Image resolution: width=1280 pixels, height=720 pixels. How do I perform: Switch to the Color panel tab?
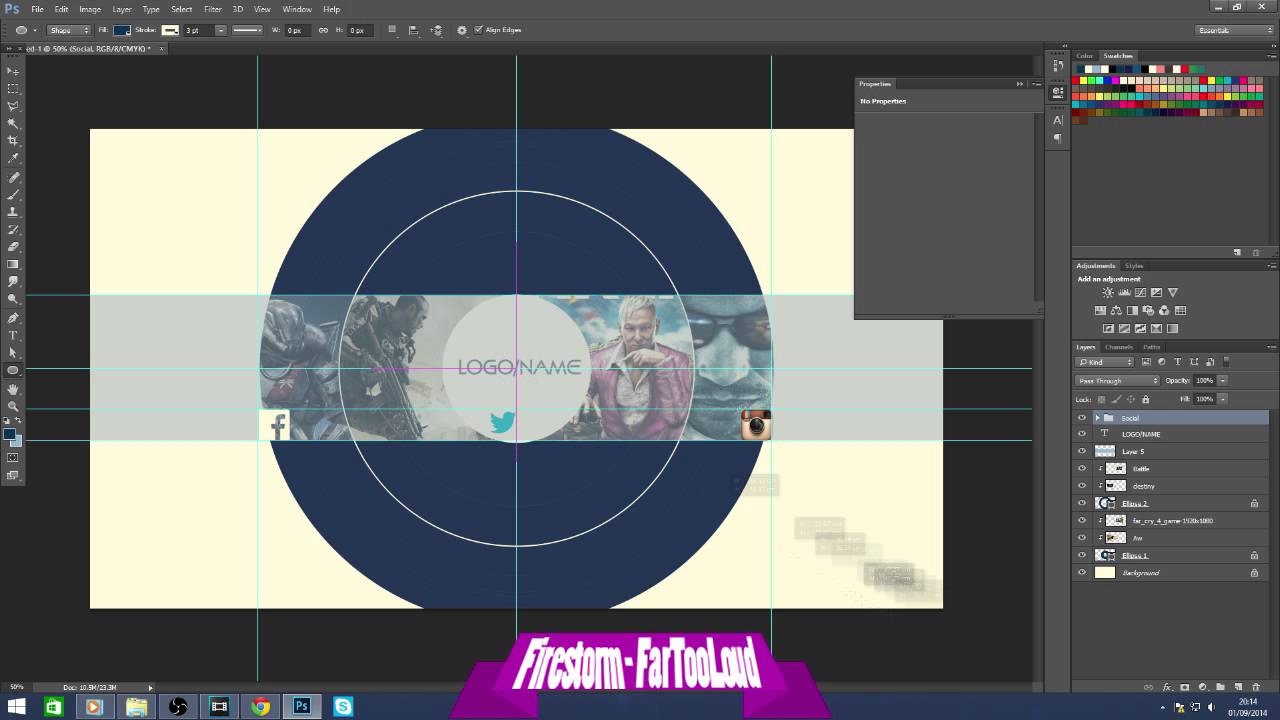pos(1085,56)
